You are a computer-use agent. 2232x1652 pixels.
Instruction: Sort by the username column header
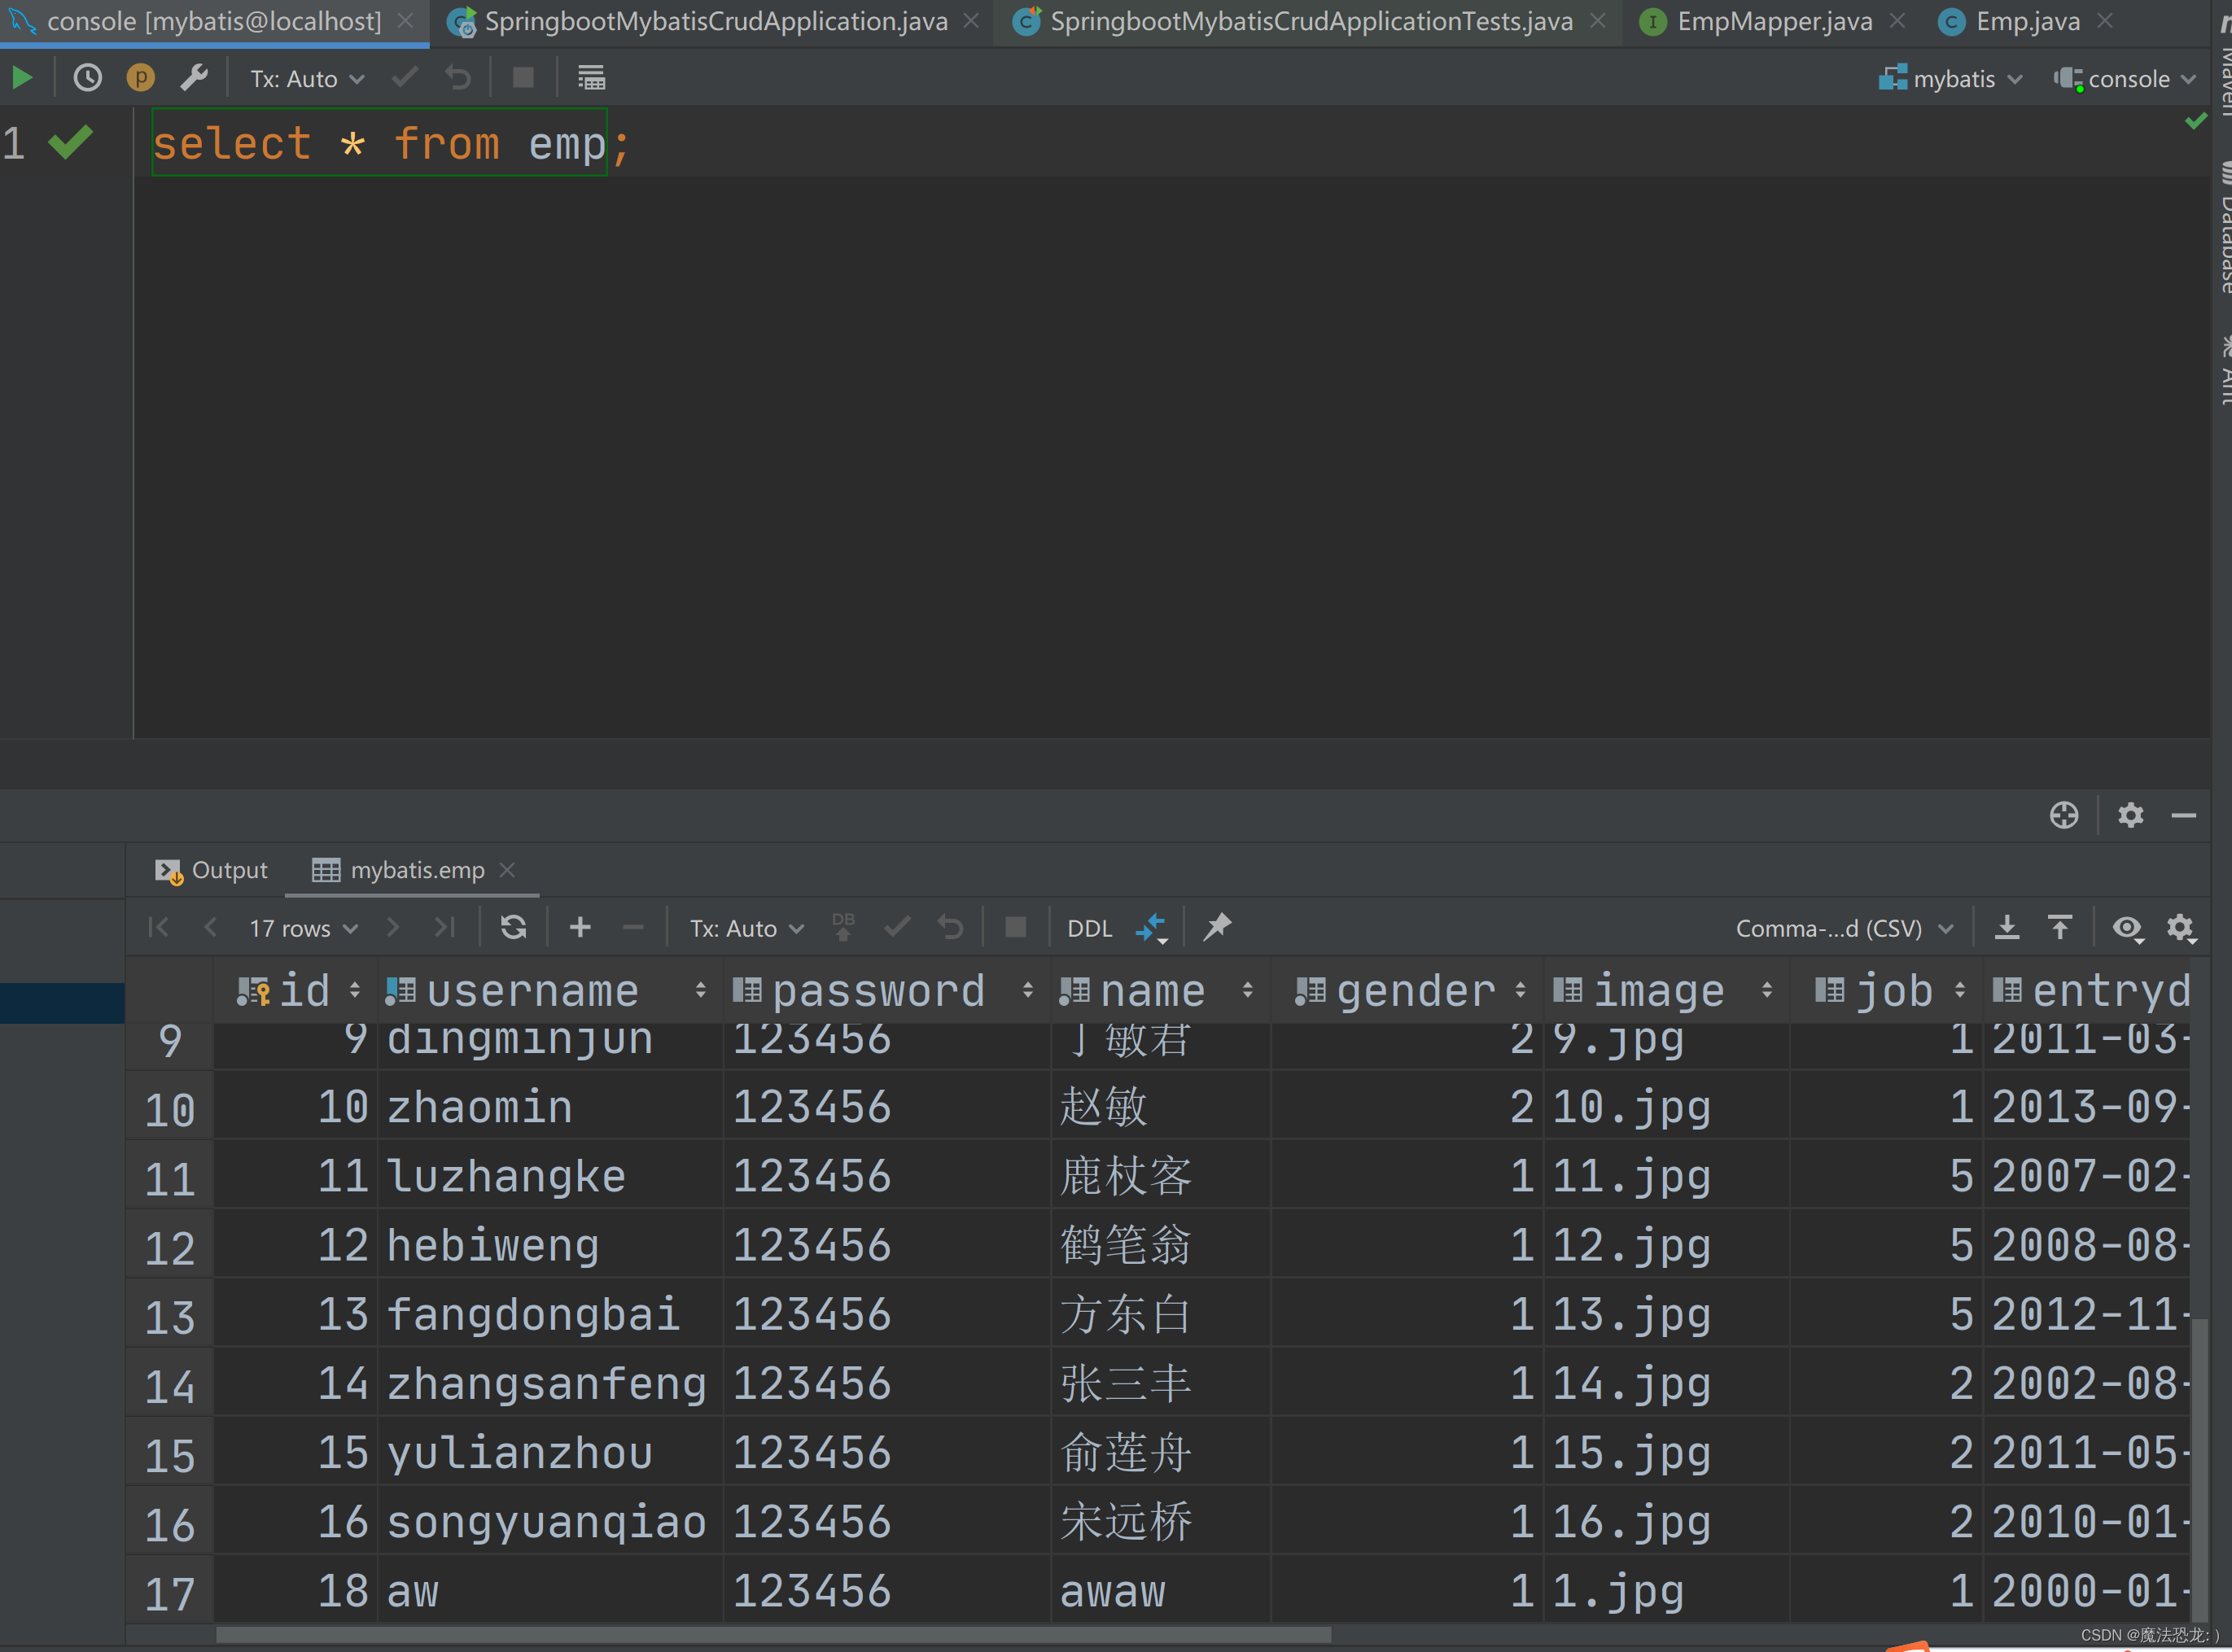tap(532, 991)
